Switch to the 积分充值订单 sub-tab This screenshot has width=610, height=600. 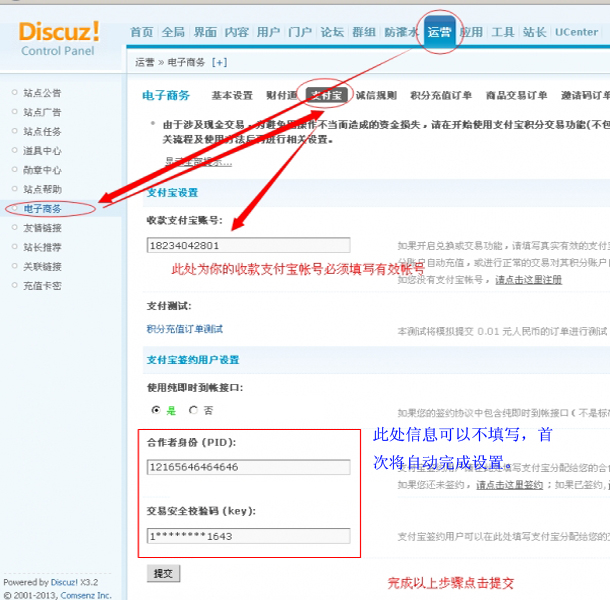(441, 95)
